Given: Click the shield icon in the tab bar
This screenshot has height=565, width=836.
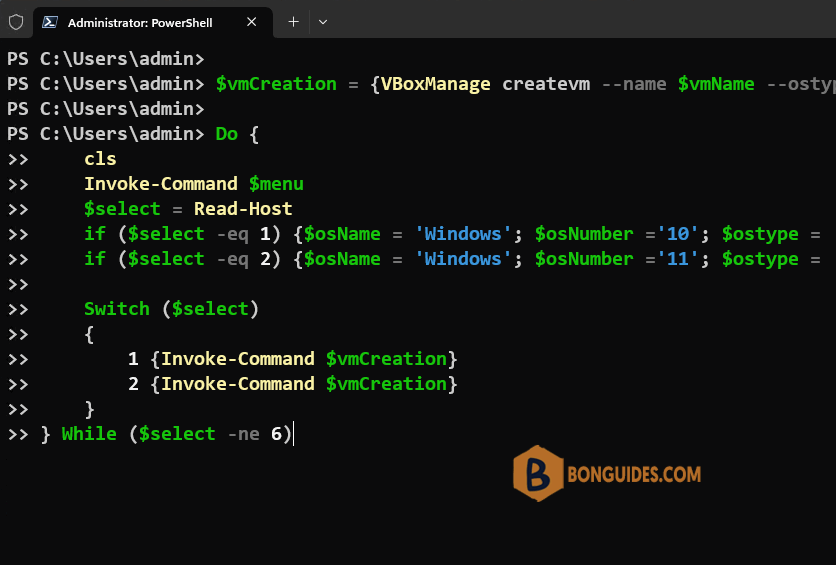Looking at the screenshot, I should coord(16,22).
